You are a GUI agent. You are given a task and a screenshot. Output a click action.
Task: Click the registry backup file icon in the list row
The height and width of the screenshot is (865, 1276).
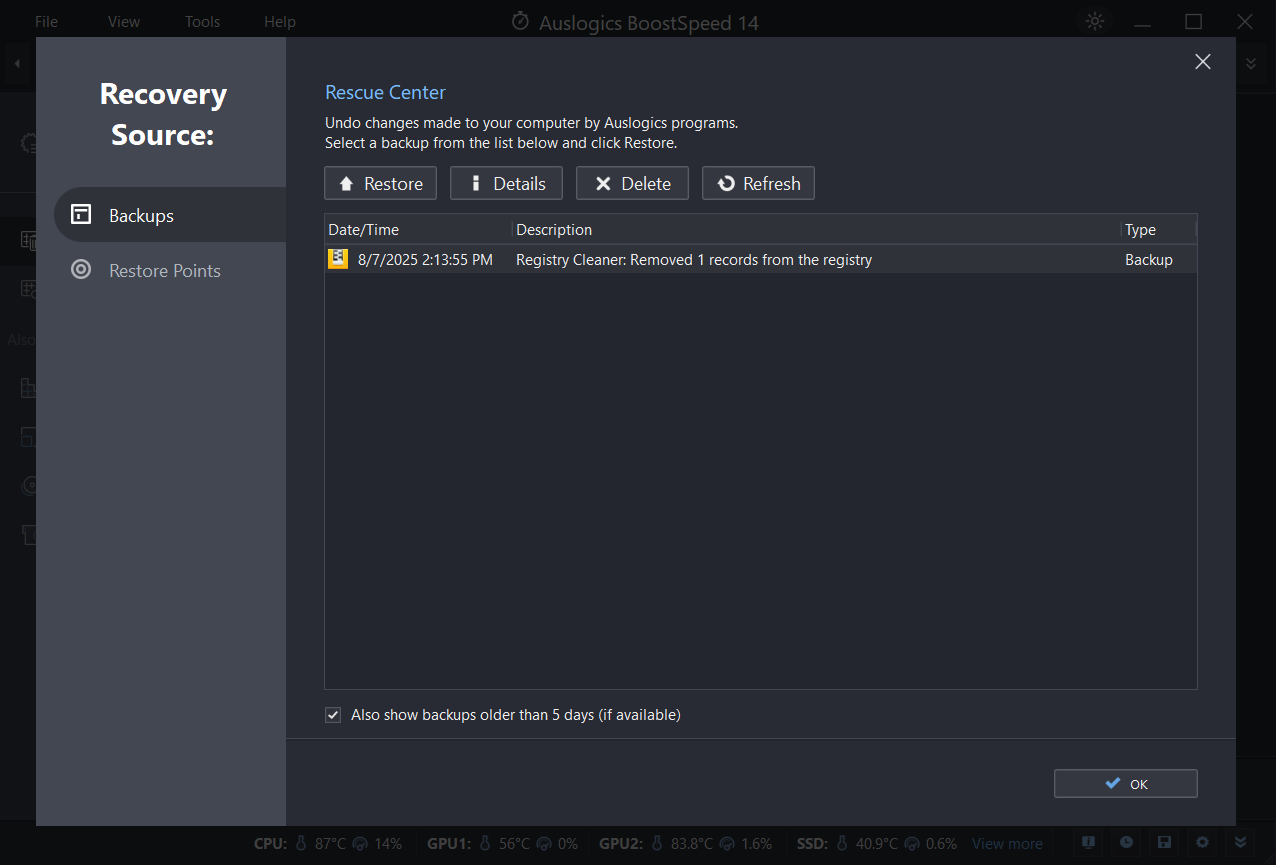point(337,258)
